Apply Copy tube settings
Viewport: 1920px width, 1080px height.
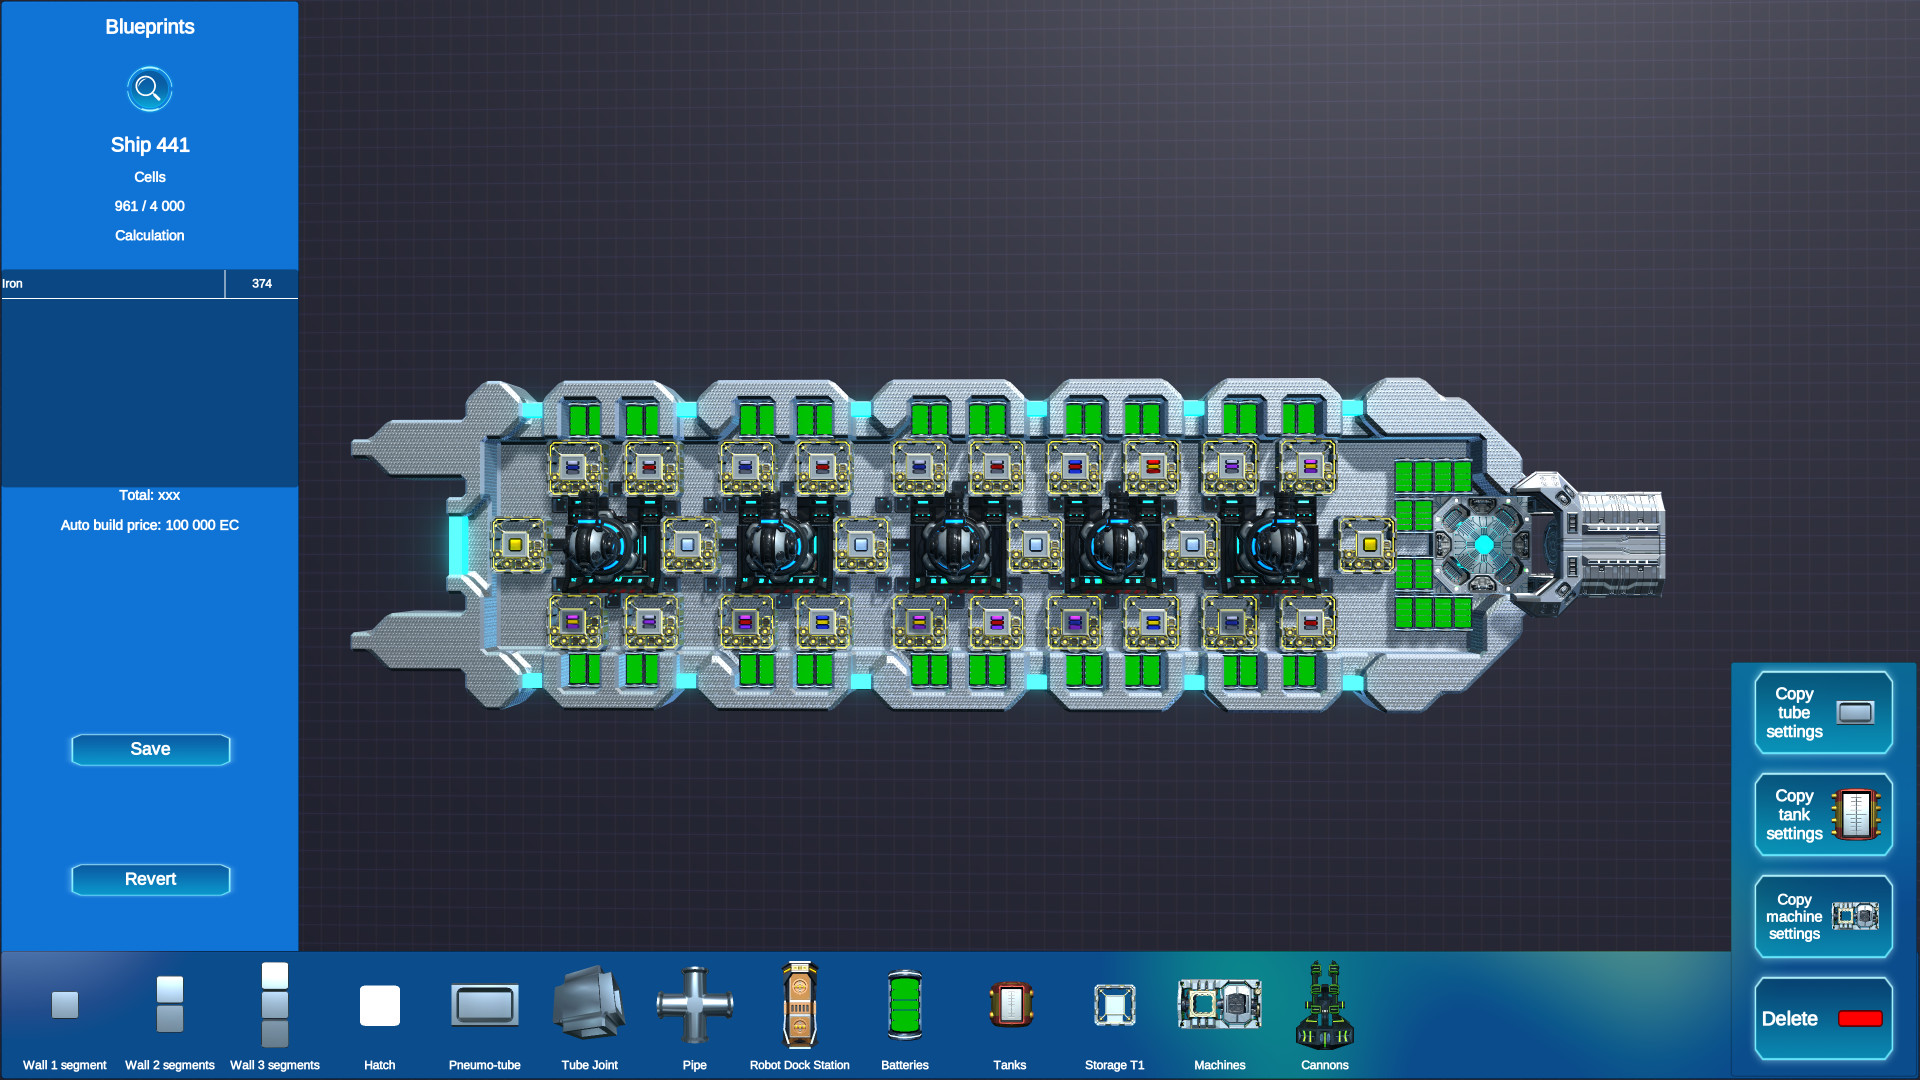coord(1822,712)
